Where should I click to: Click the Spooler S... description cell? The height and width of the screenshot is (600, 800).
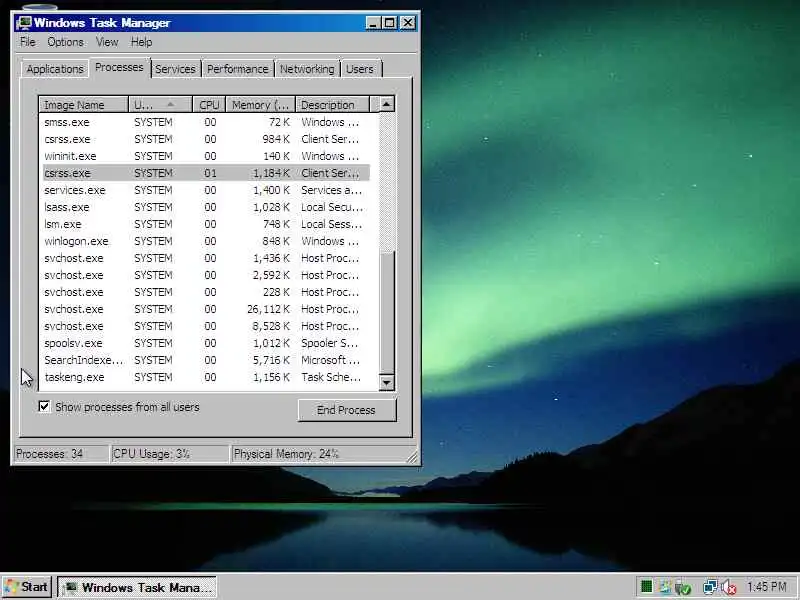point(330,343)
